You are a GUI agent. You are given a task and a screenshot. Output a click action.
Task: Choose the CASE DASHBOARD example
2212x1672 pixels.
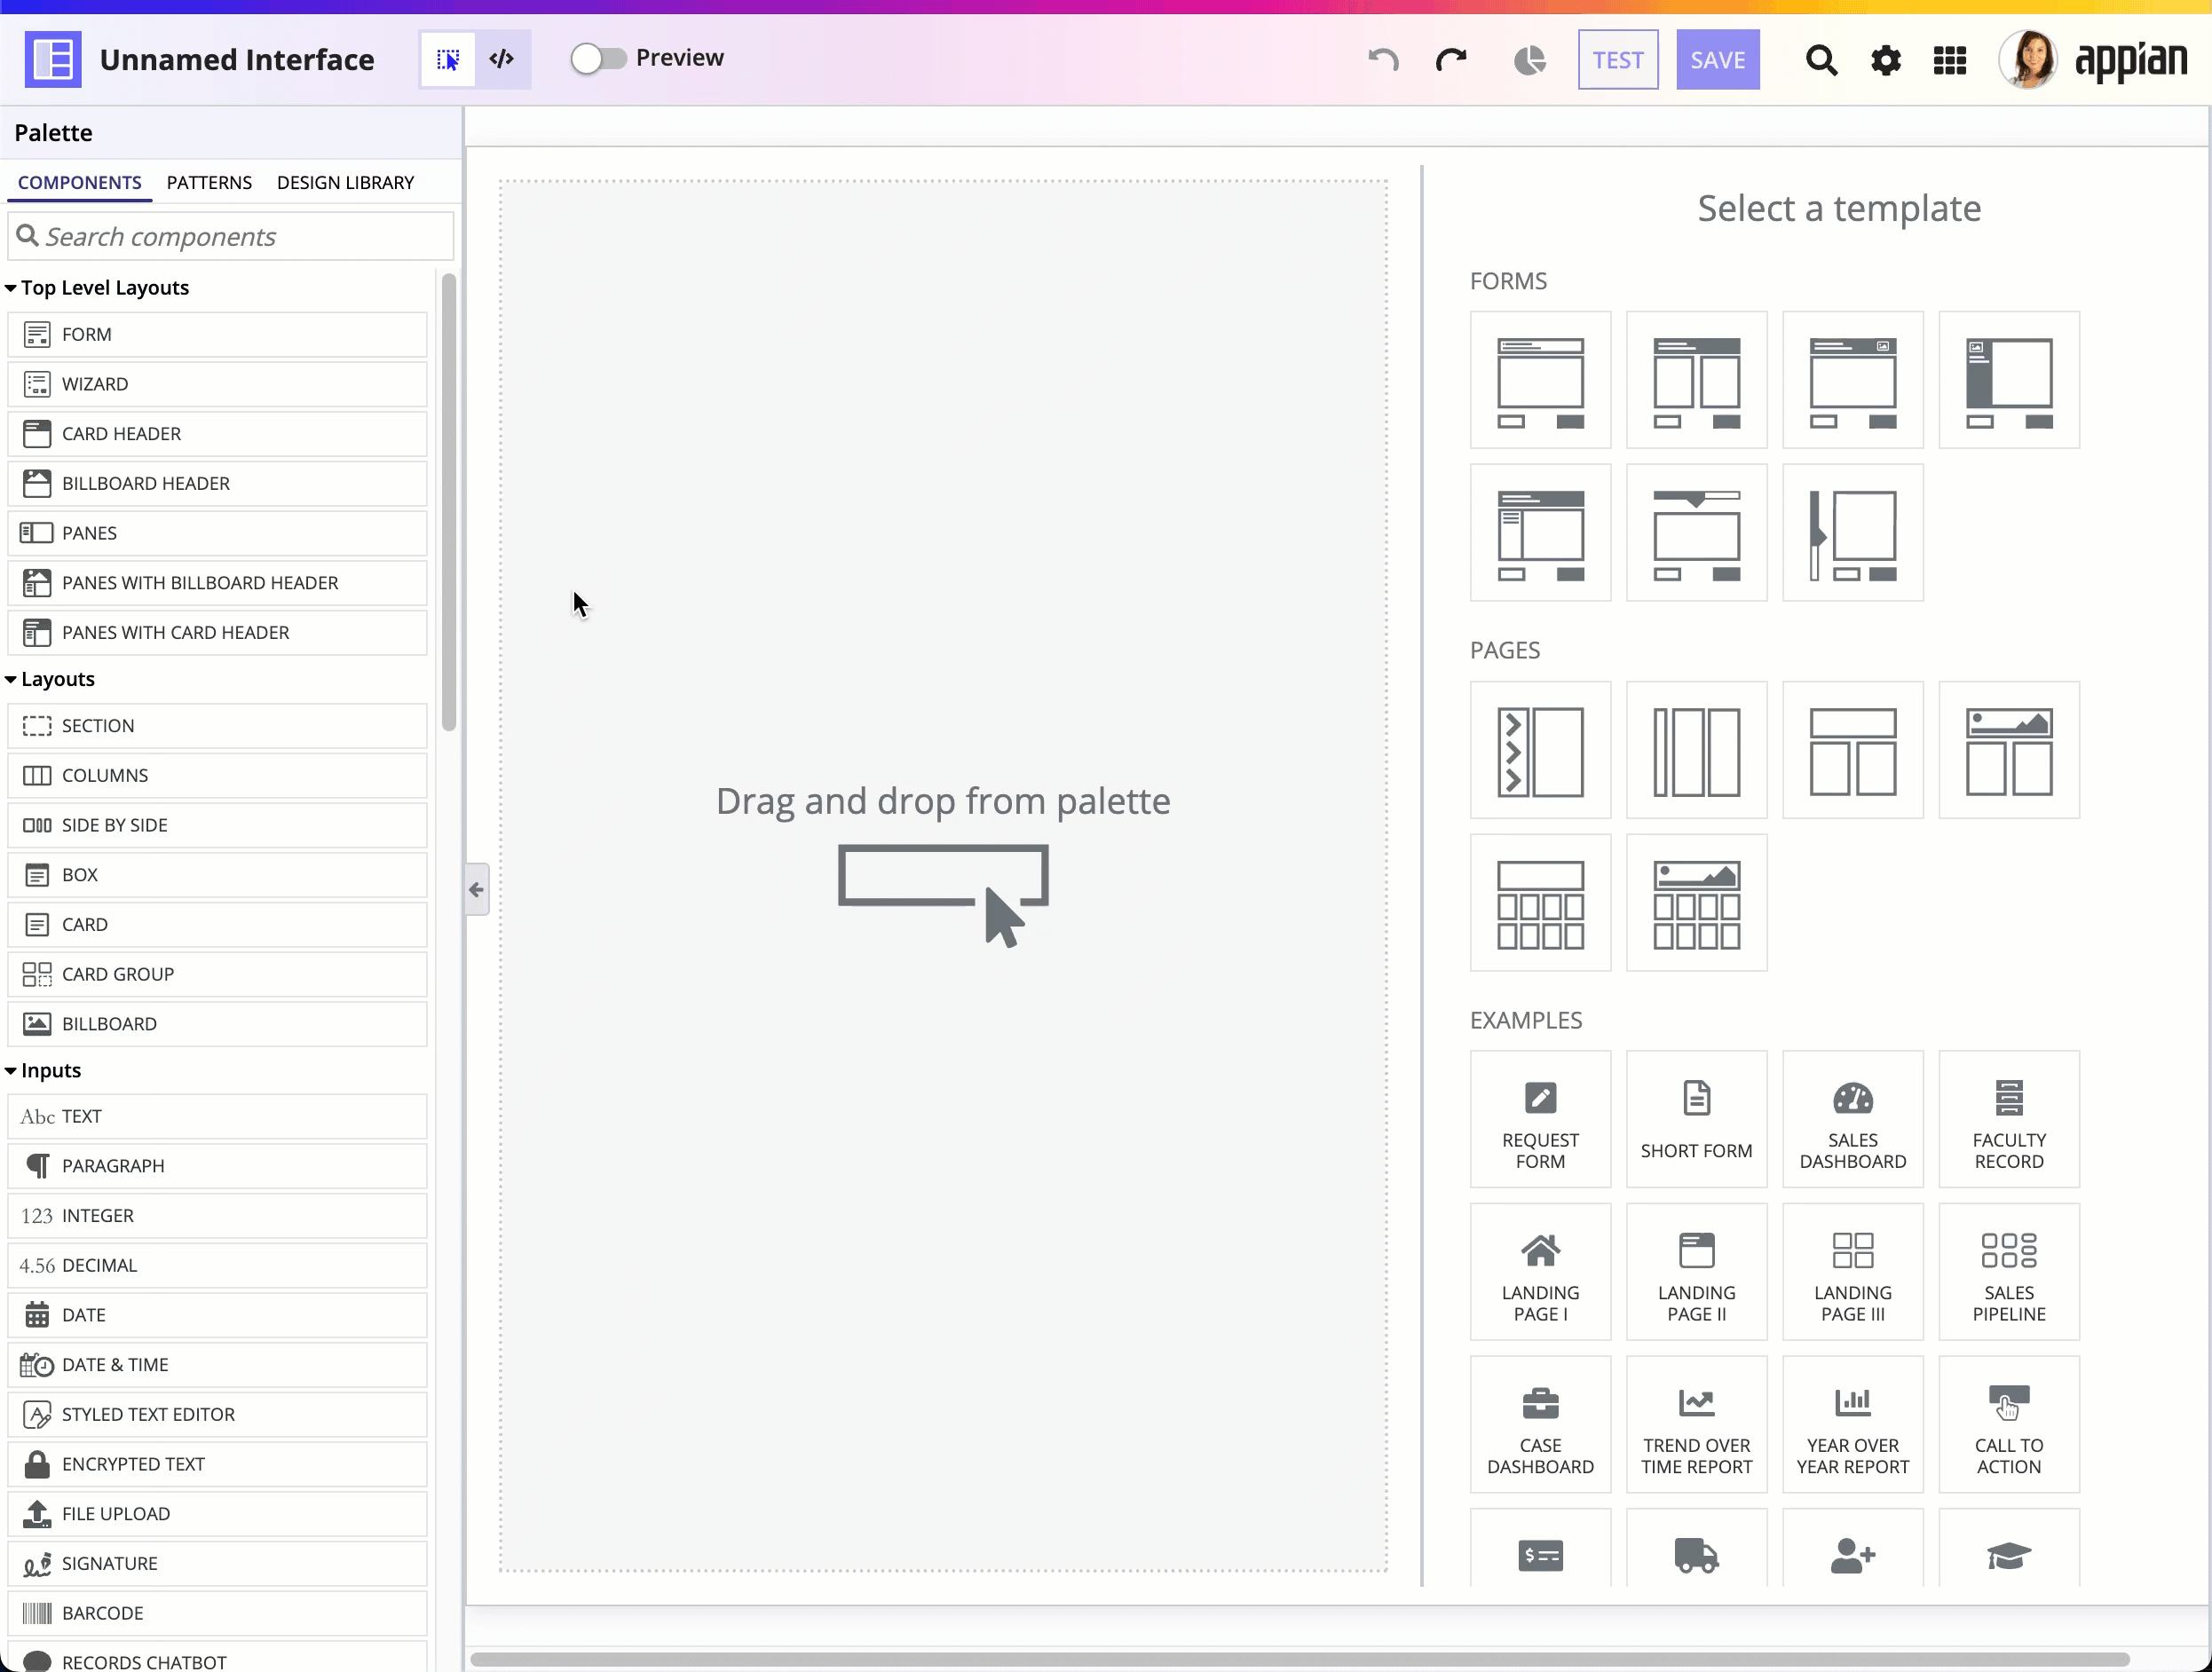pos(1540,1424)
